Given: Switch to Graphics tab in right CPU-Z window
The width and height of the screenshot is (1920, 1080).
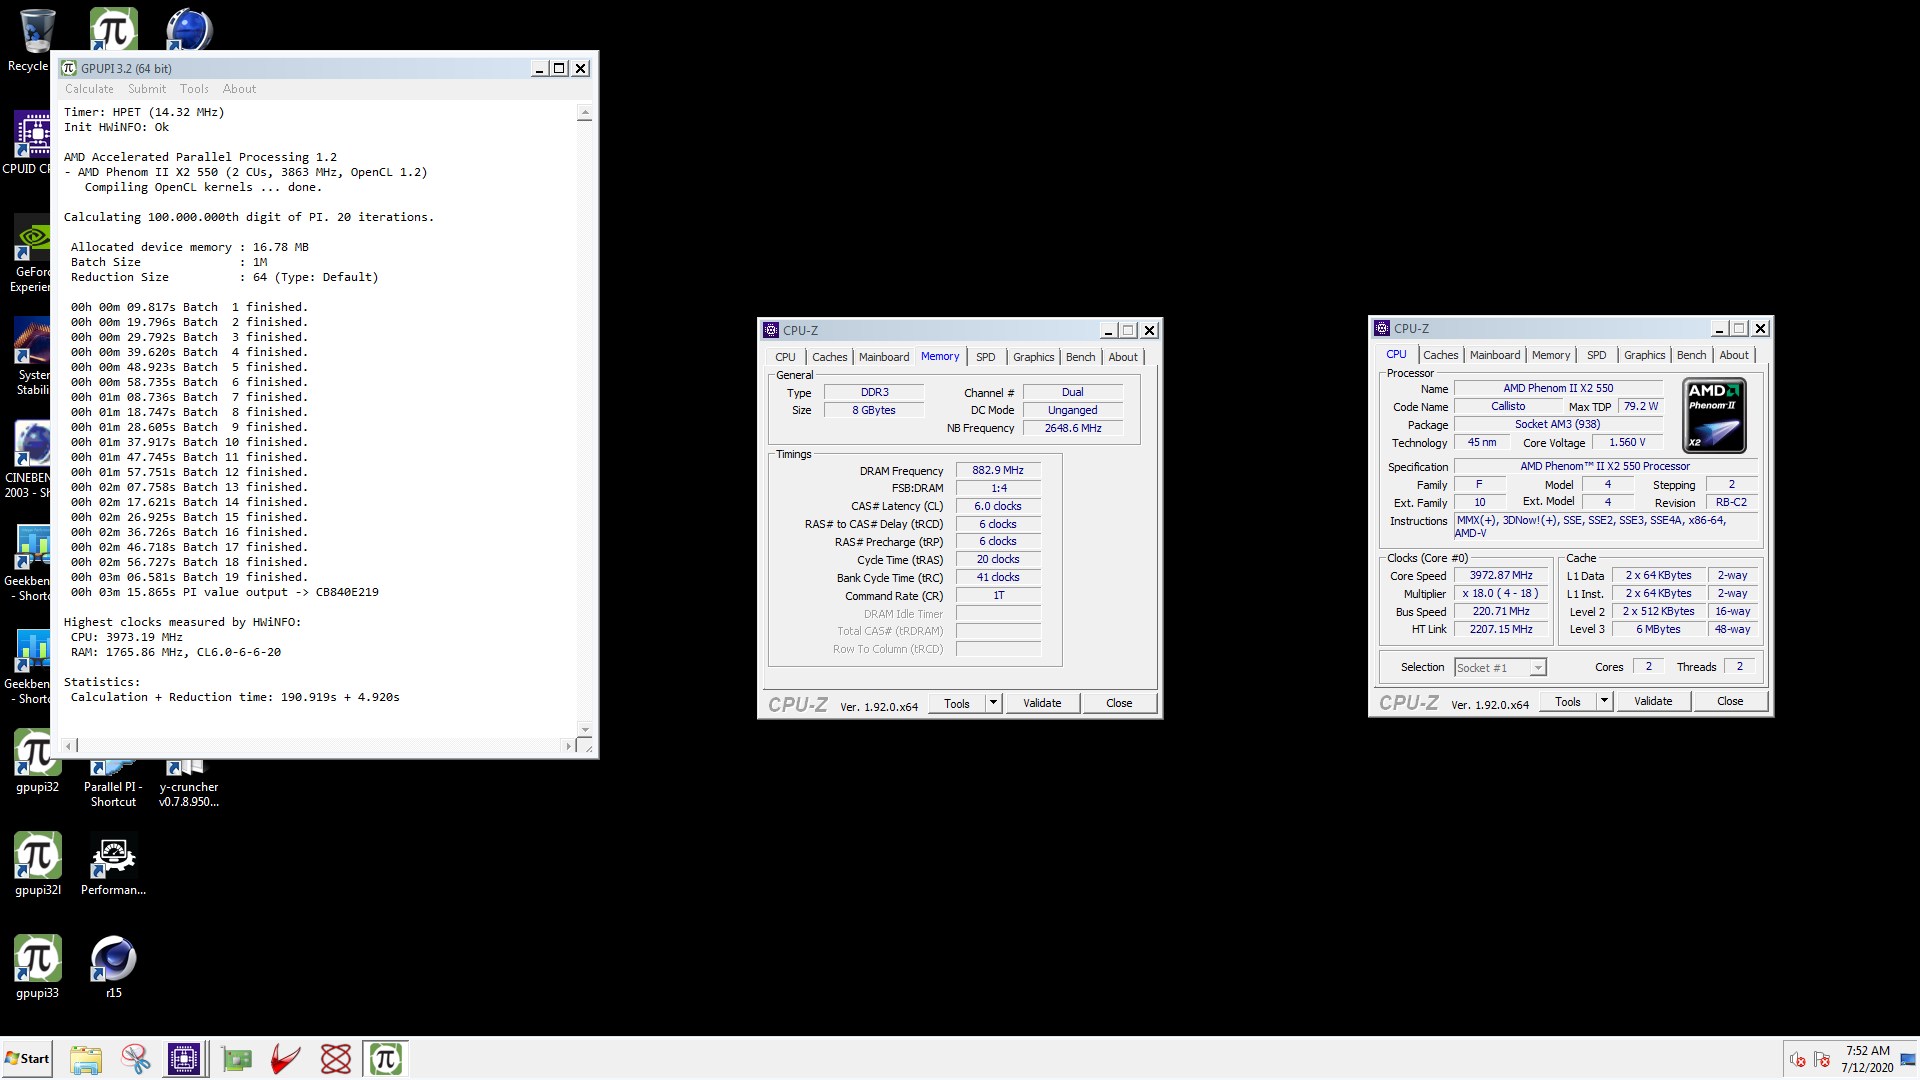Looking at the screenshot, I should coord(1644,355).
